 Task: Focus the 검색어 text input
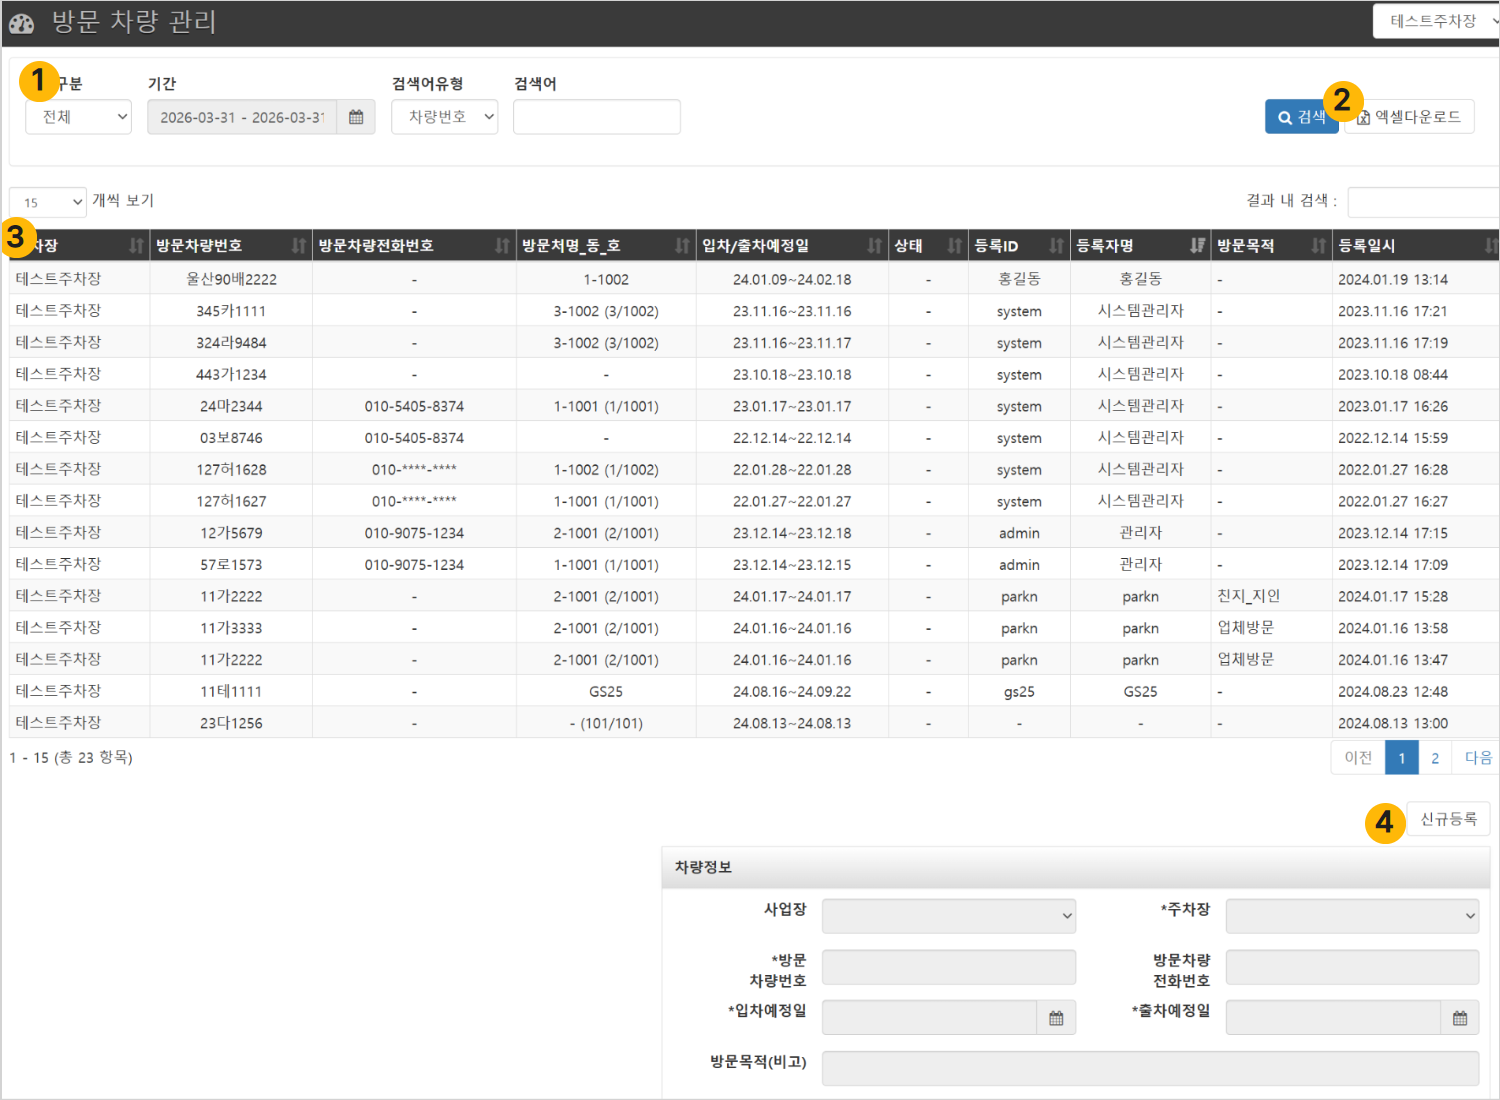click(x=597, y=117)
